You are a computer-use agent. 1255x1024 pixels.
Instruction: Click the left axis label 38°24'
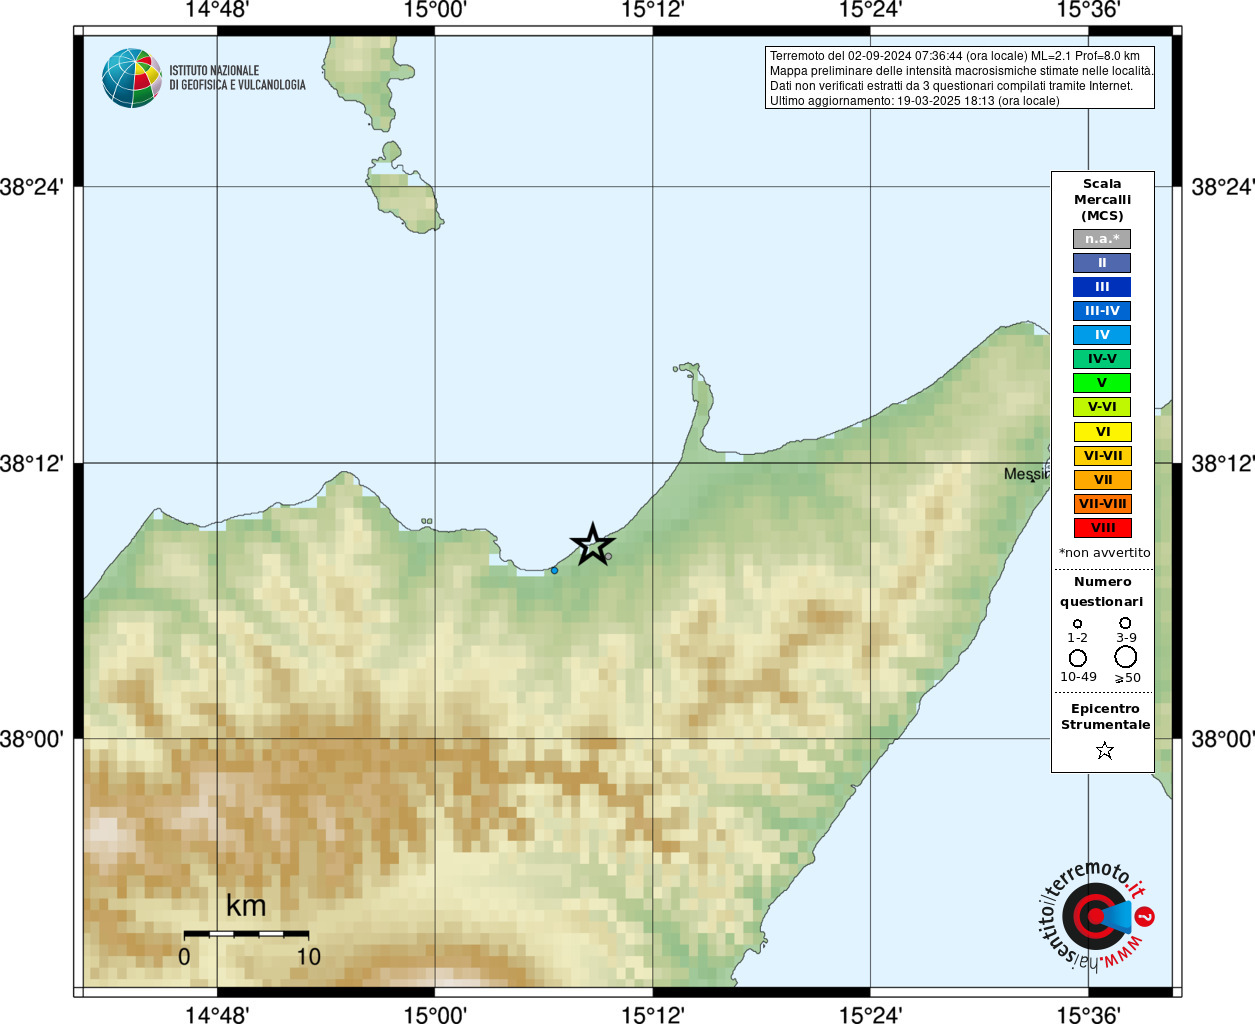pyautogui.click(x=32, y=187)
